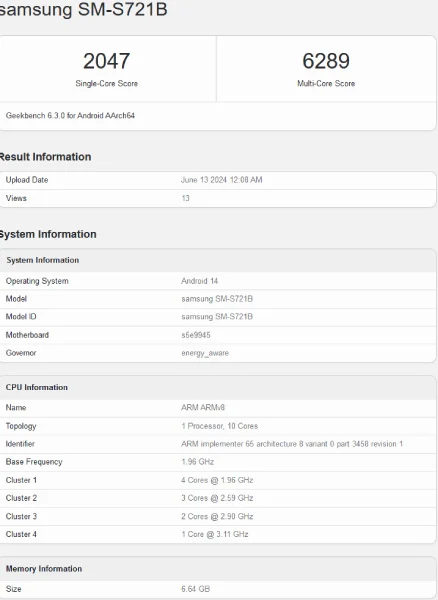Select the energy_aware governor value

coord(205,353)
